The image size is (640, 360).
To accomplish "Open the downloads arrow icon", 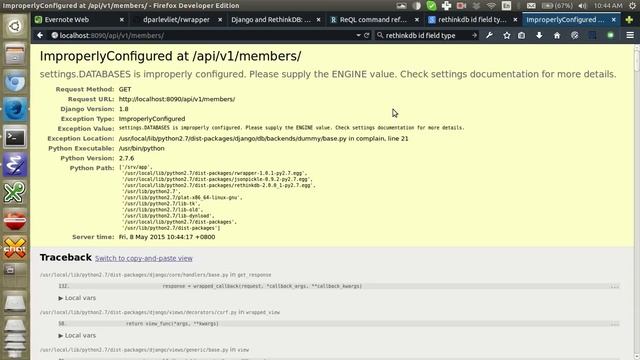I will point(539,36).
